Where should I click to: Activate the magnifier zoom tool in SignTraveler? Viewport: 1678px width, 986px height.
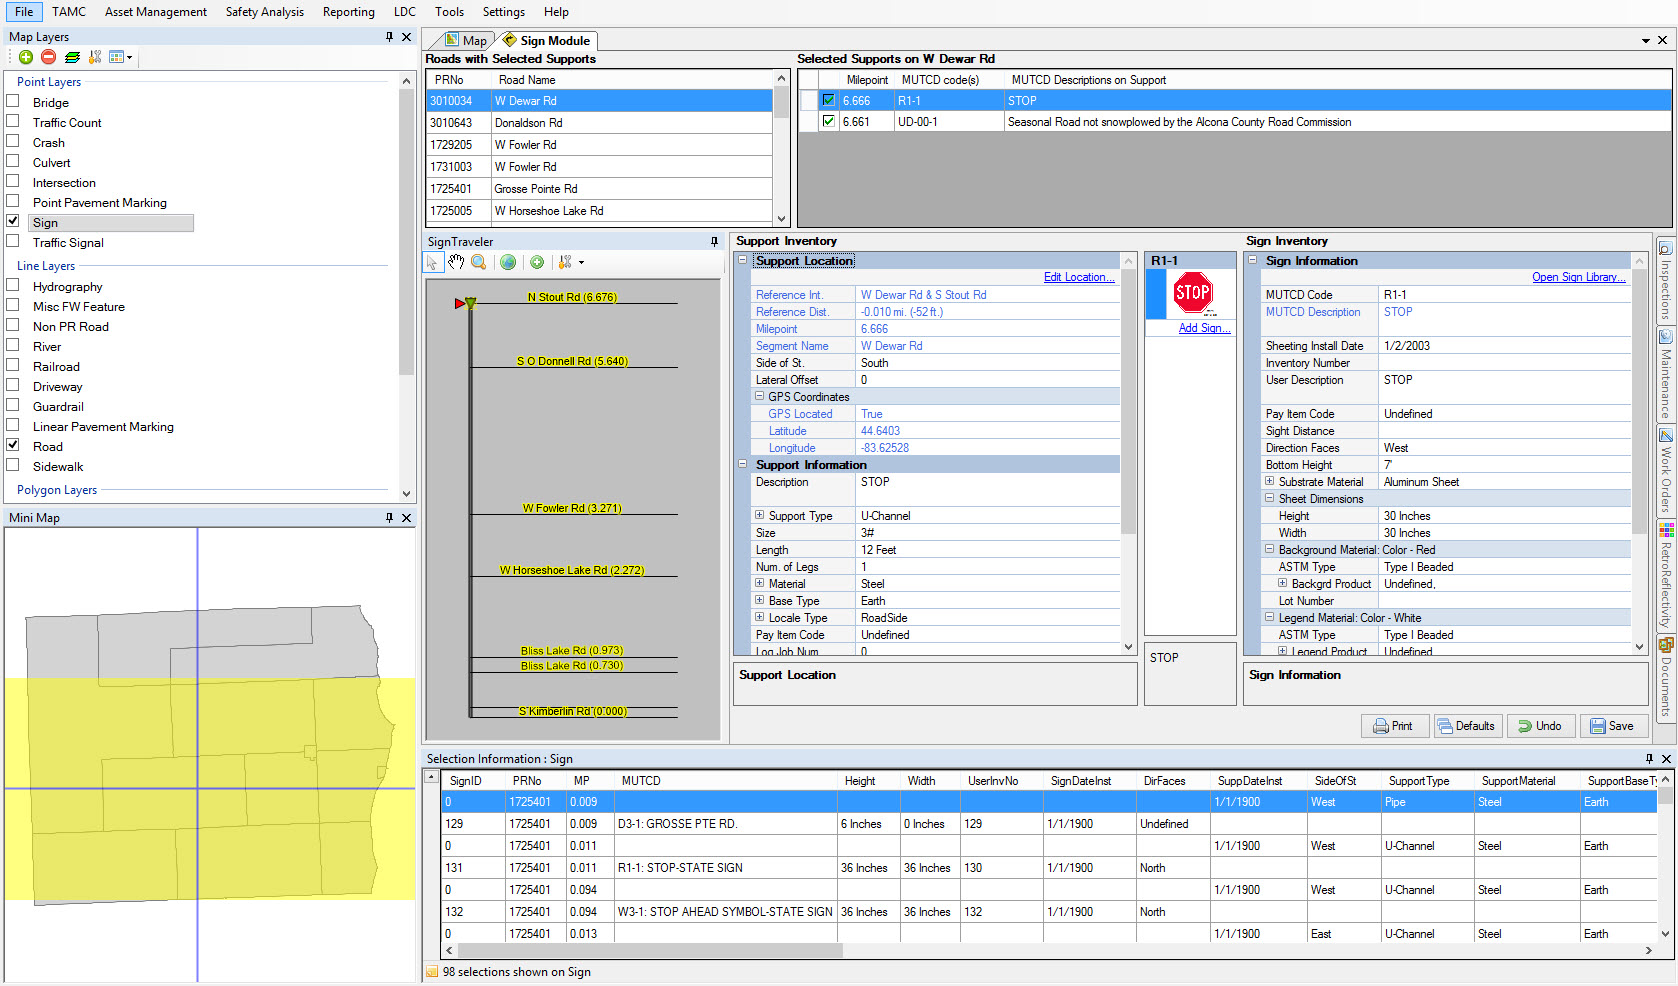click(x=479, y=262)
